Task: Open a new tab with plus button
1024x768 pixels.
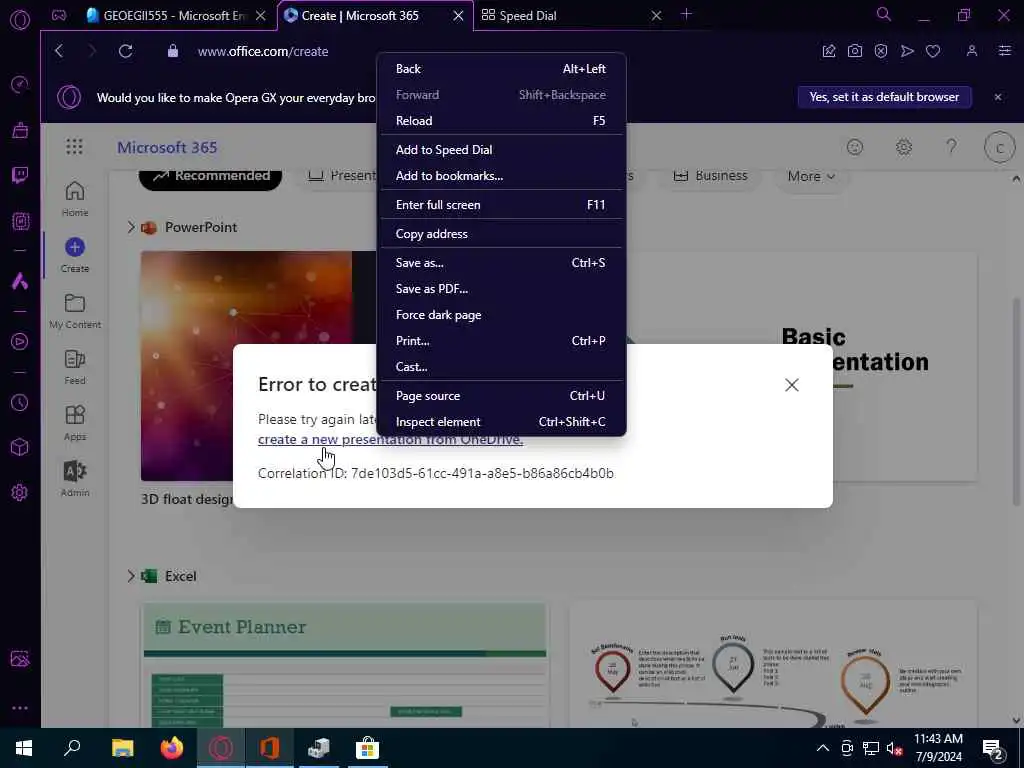Action: coord(686,14)
